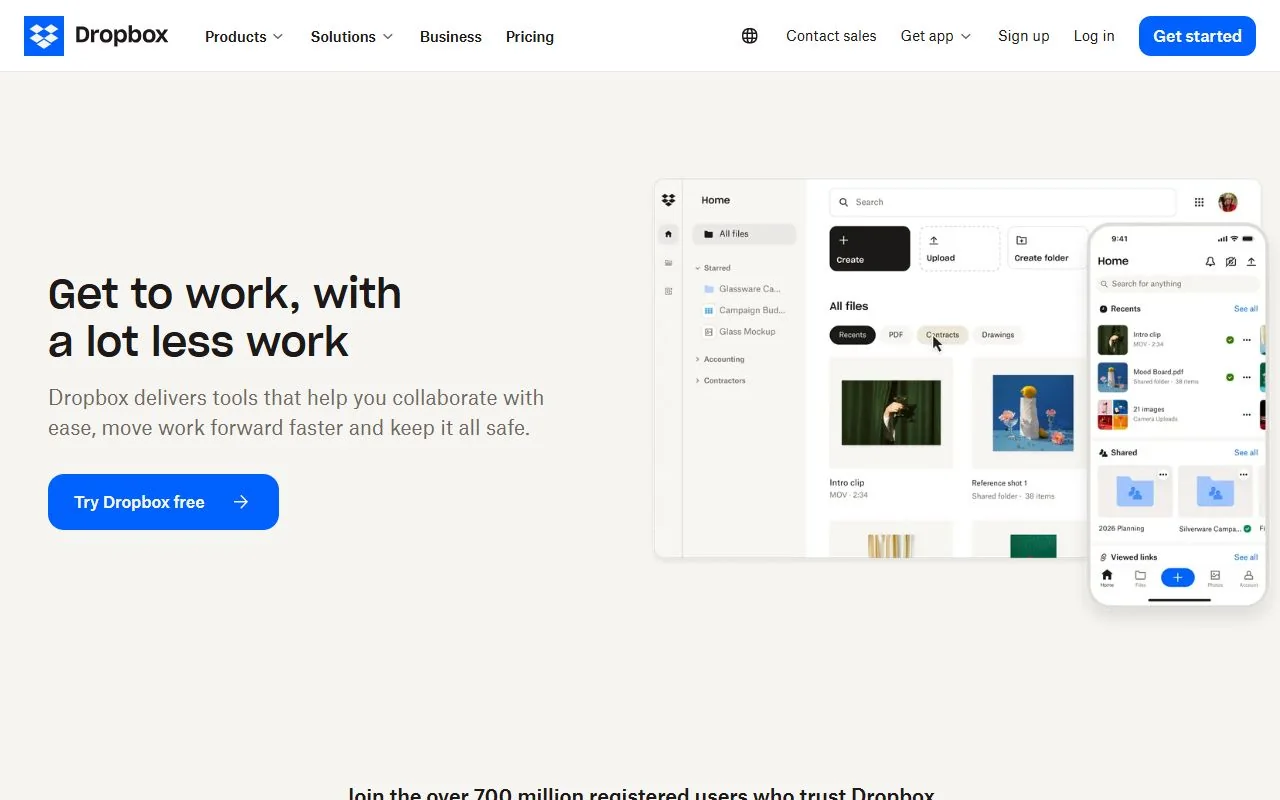Open the Get app dropdown
The image size is (1280, 800).
click(936, 36)
